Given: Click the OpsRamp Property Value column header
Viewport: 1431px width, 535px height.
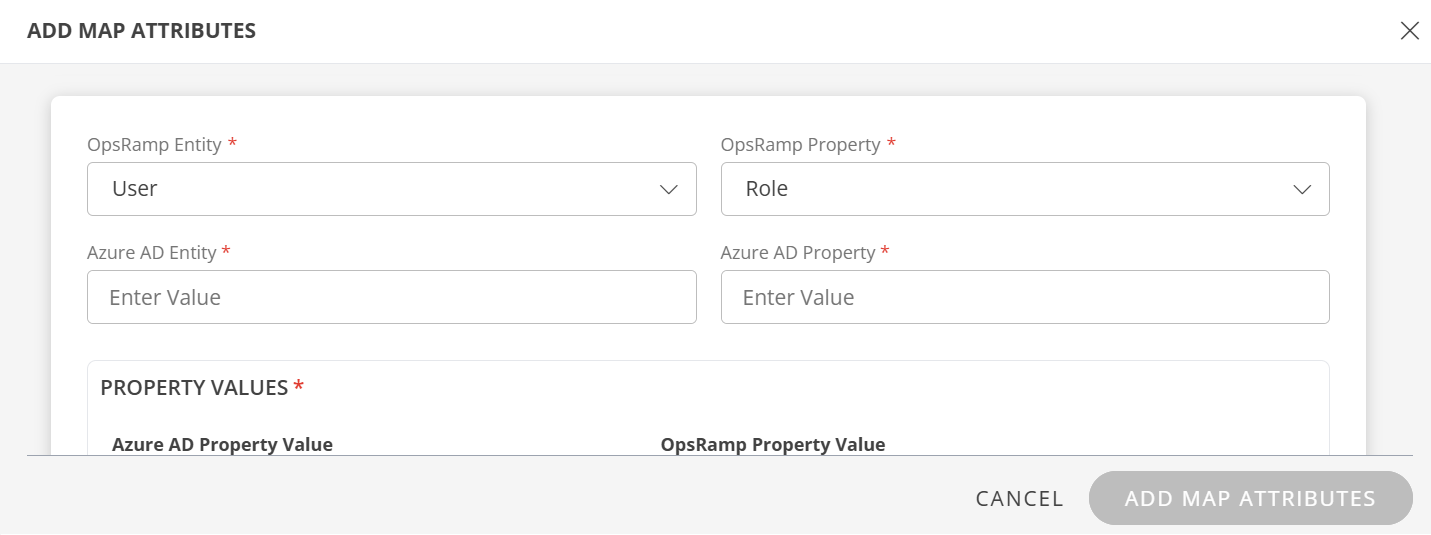Looking at the screenshot, I should (x=772, y=444).
